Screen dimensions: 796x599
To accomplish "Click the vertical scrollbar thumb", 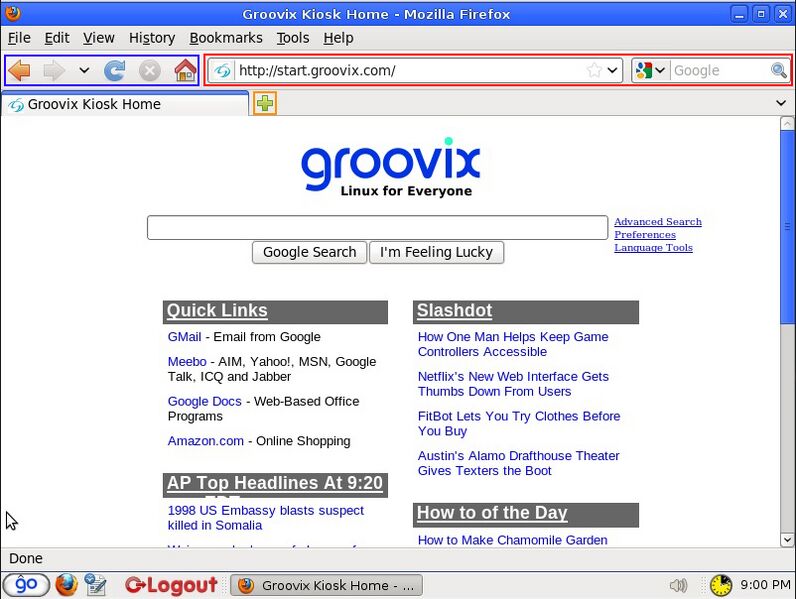I will [787, 226].
